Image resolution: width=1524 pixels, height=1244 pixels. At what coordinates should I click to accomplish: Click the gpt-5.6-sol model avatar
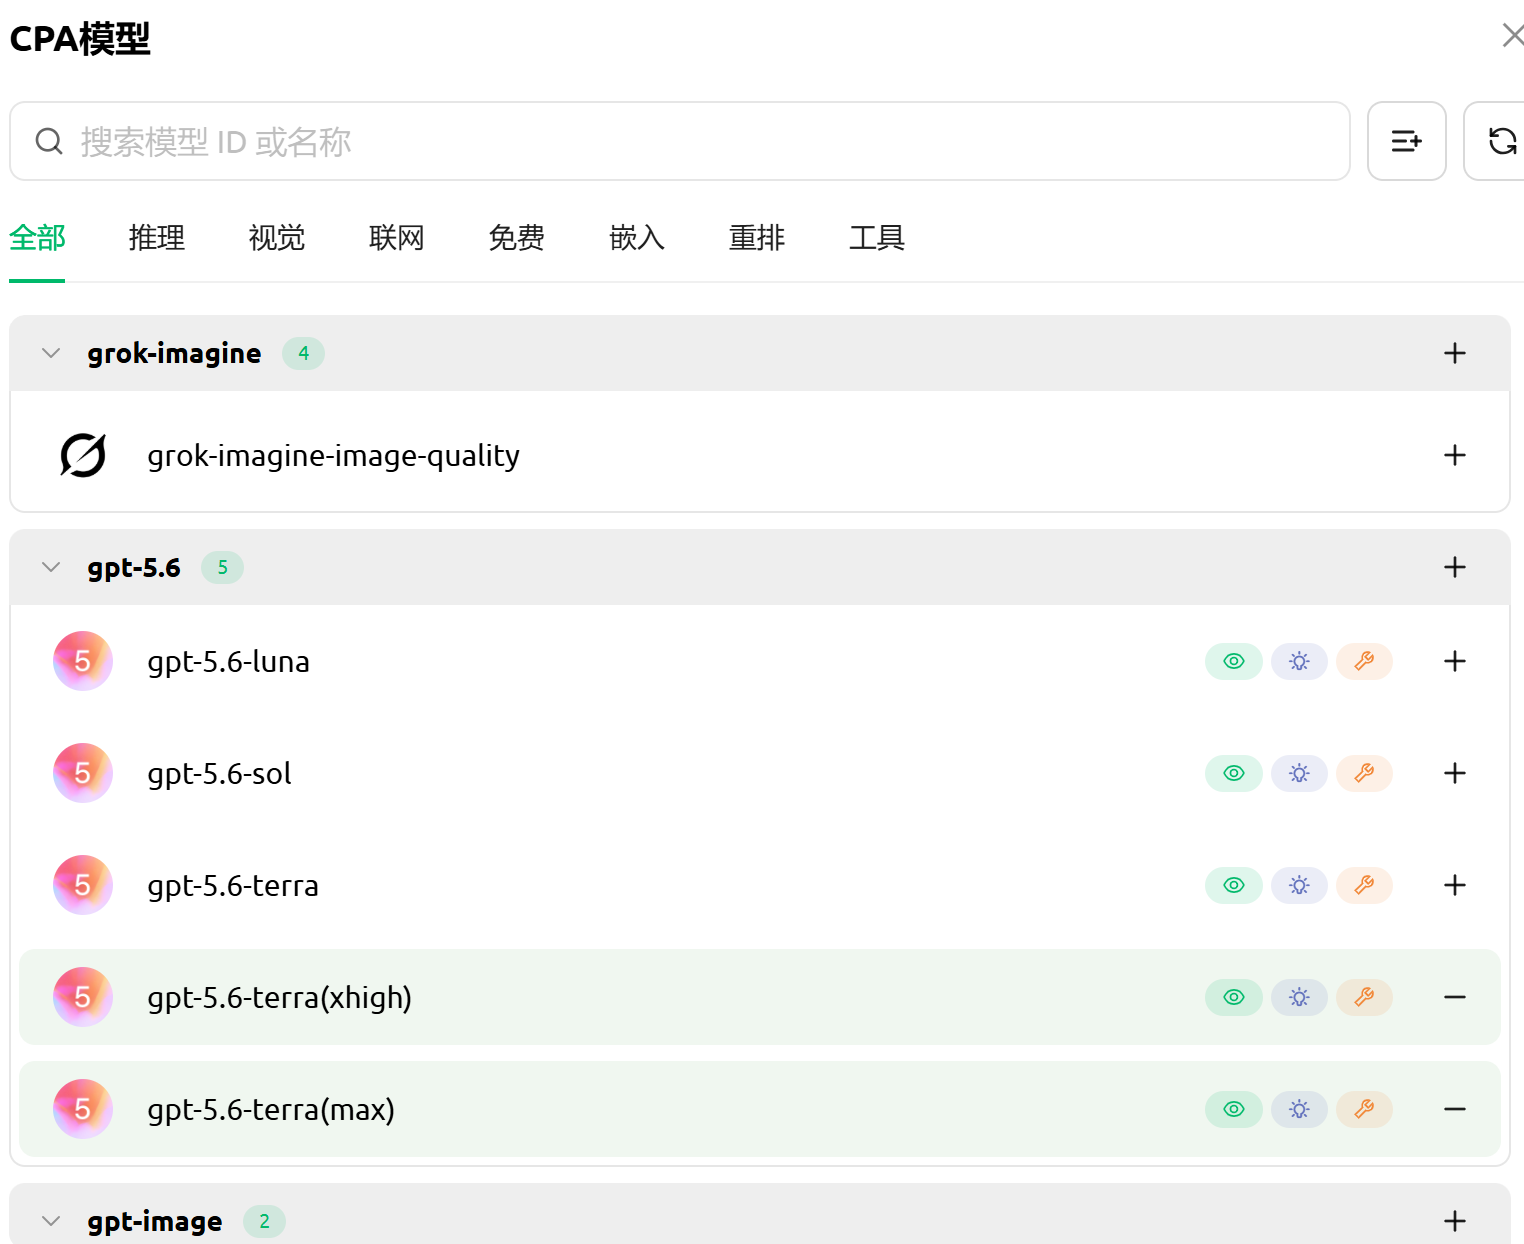(83, 773)
